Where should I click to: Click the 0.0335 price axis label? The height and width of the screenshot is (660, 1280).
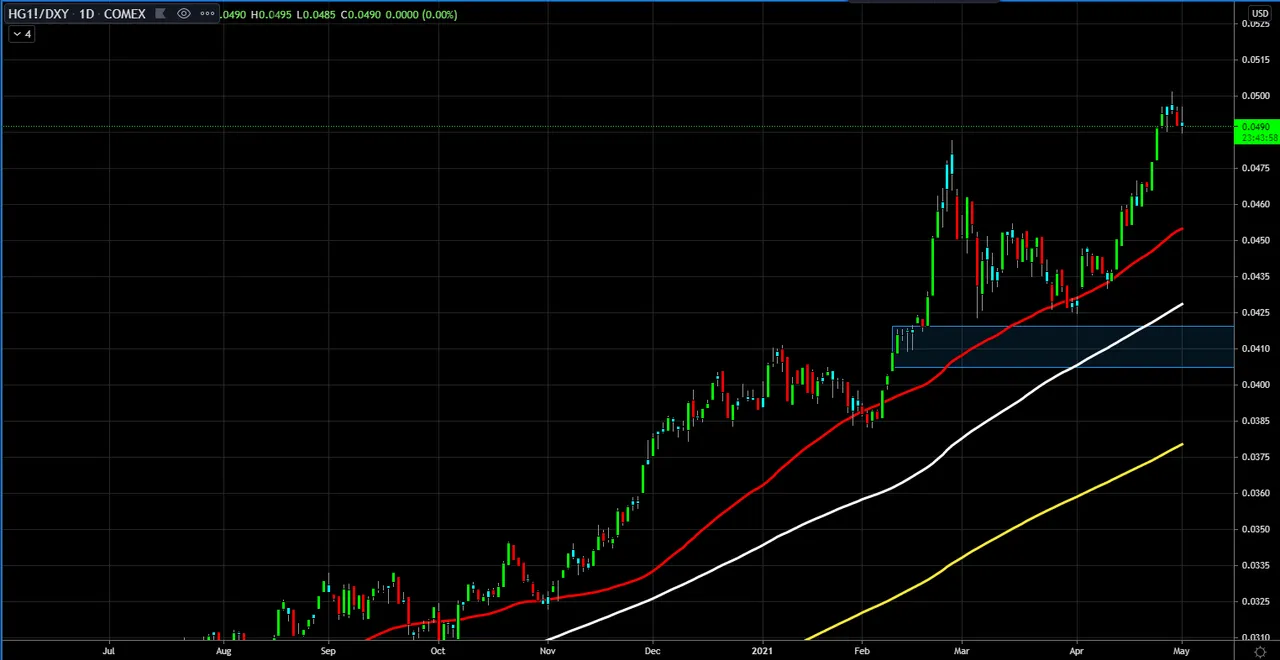(x=1256, y=565)
